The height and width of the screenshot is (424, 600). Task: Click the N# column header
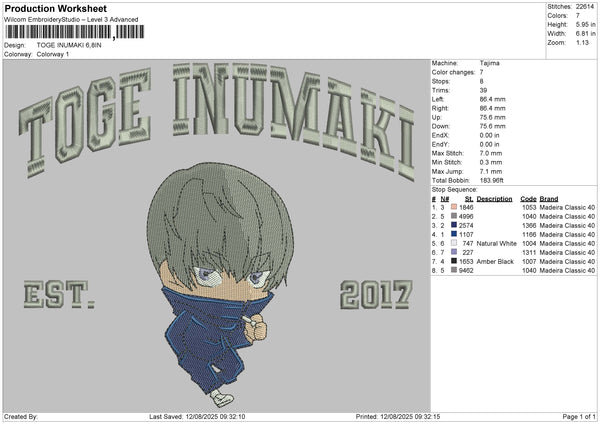click(x=445, y=199)
